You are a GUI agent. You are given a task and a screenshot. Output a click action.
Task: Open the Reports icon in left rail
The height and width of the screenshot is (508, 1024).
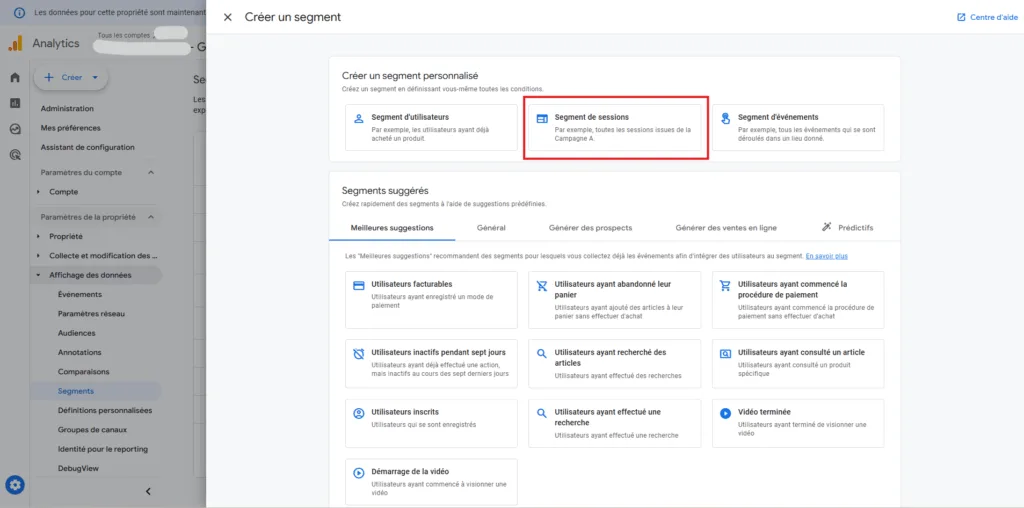point(15,103)
